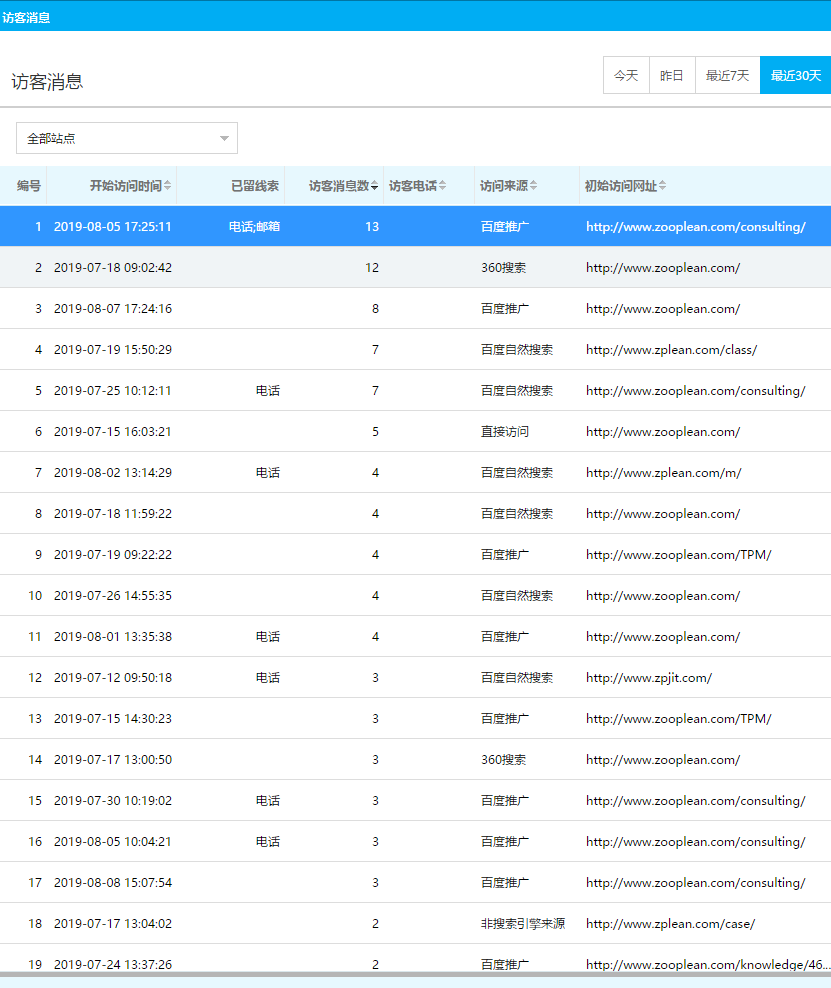Image resolution: width=831 pixels, height=988 pixels.
Task: Click sort icon beside 访客消息数 header
Action: 375,186
